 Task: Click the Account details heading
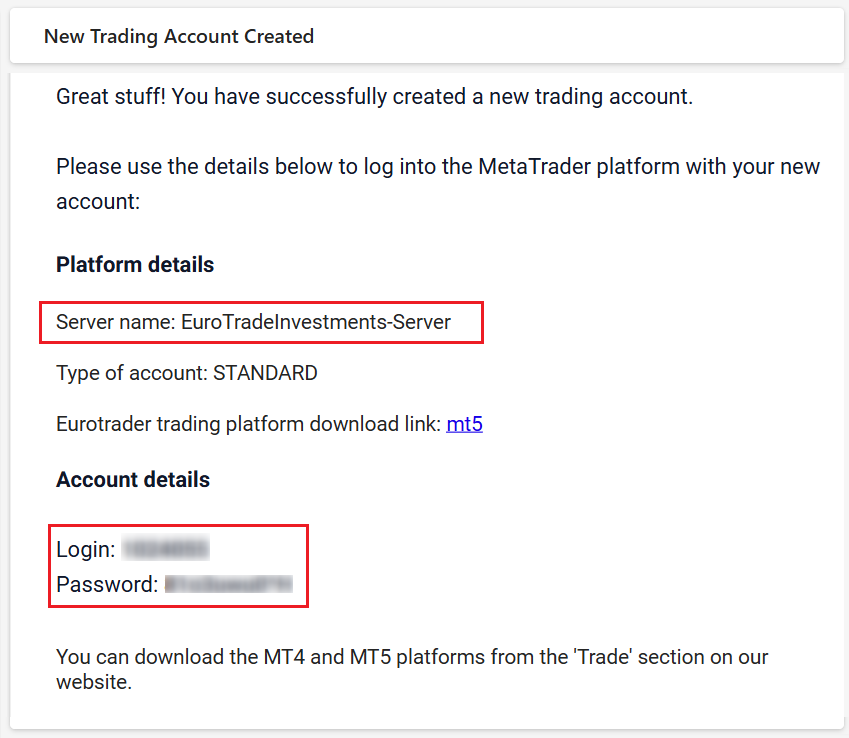click(x=133, y=480)
